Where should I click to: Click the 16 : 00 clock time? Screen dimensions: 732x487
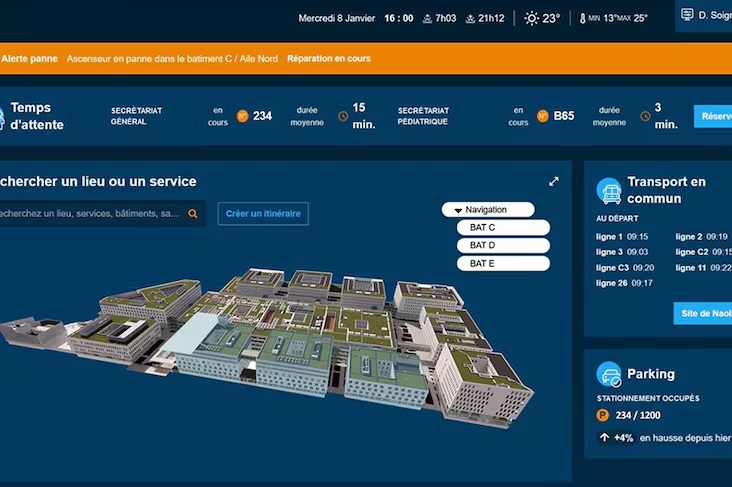click(399, 19)
